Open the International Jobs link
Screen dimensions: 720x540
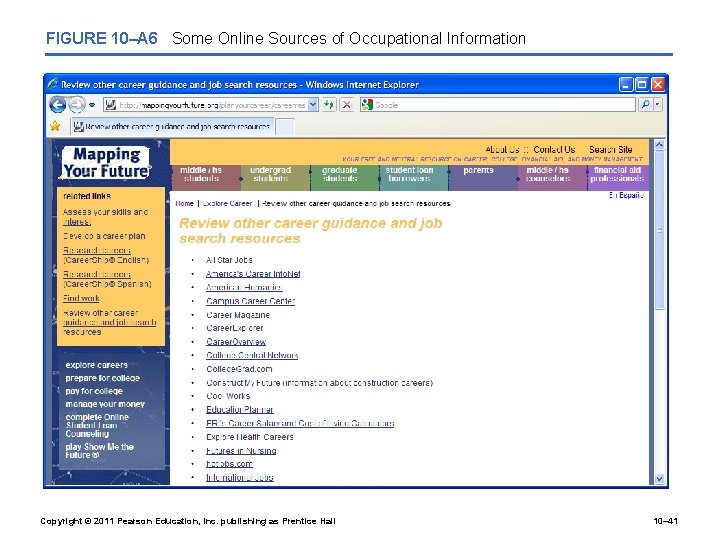(x=240, y=478)
